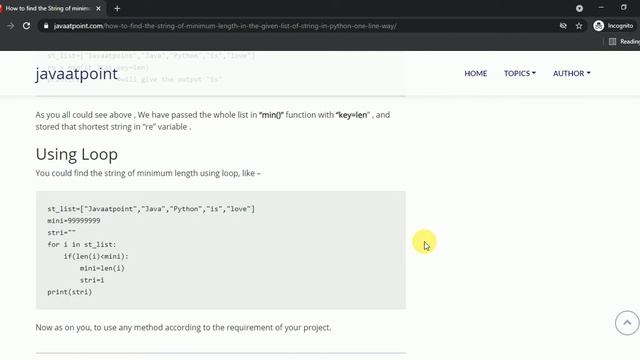Click the 'if(len(i)<mini):' code line
This screenshot has width=640, height=360.
(x=96, y=256)
